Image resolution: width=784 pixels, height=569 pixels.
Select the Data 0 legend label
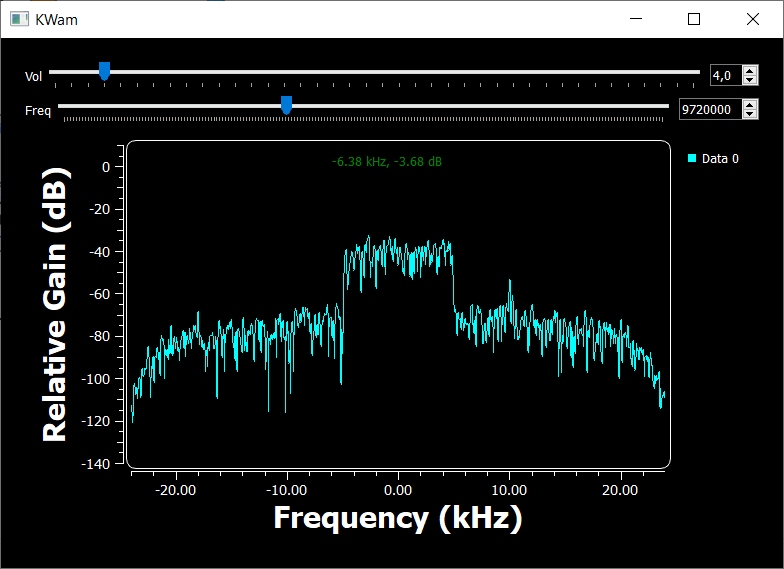[720, 158]
